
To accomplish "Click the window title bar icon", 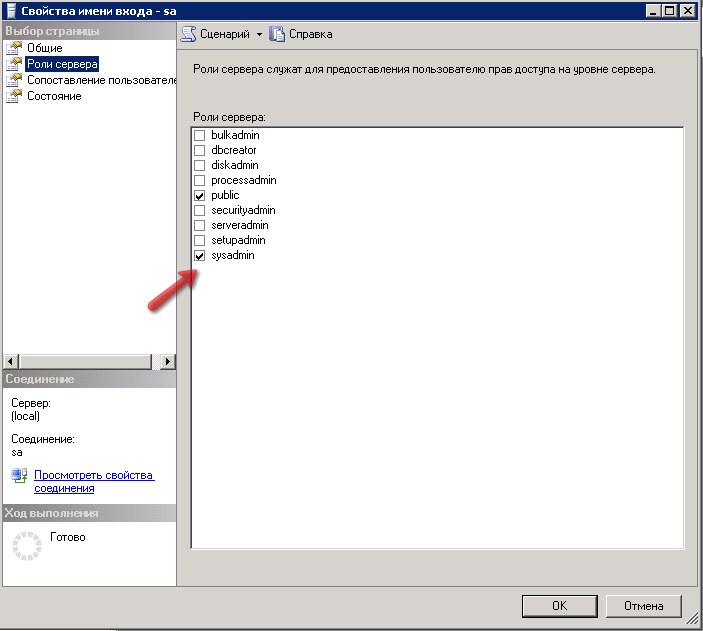I will tap(11, 10).
